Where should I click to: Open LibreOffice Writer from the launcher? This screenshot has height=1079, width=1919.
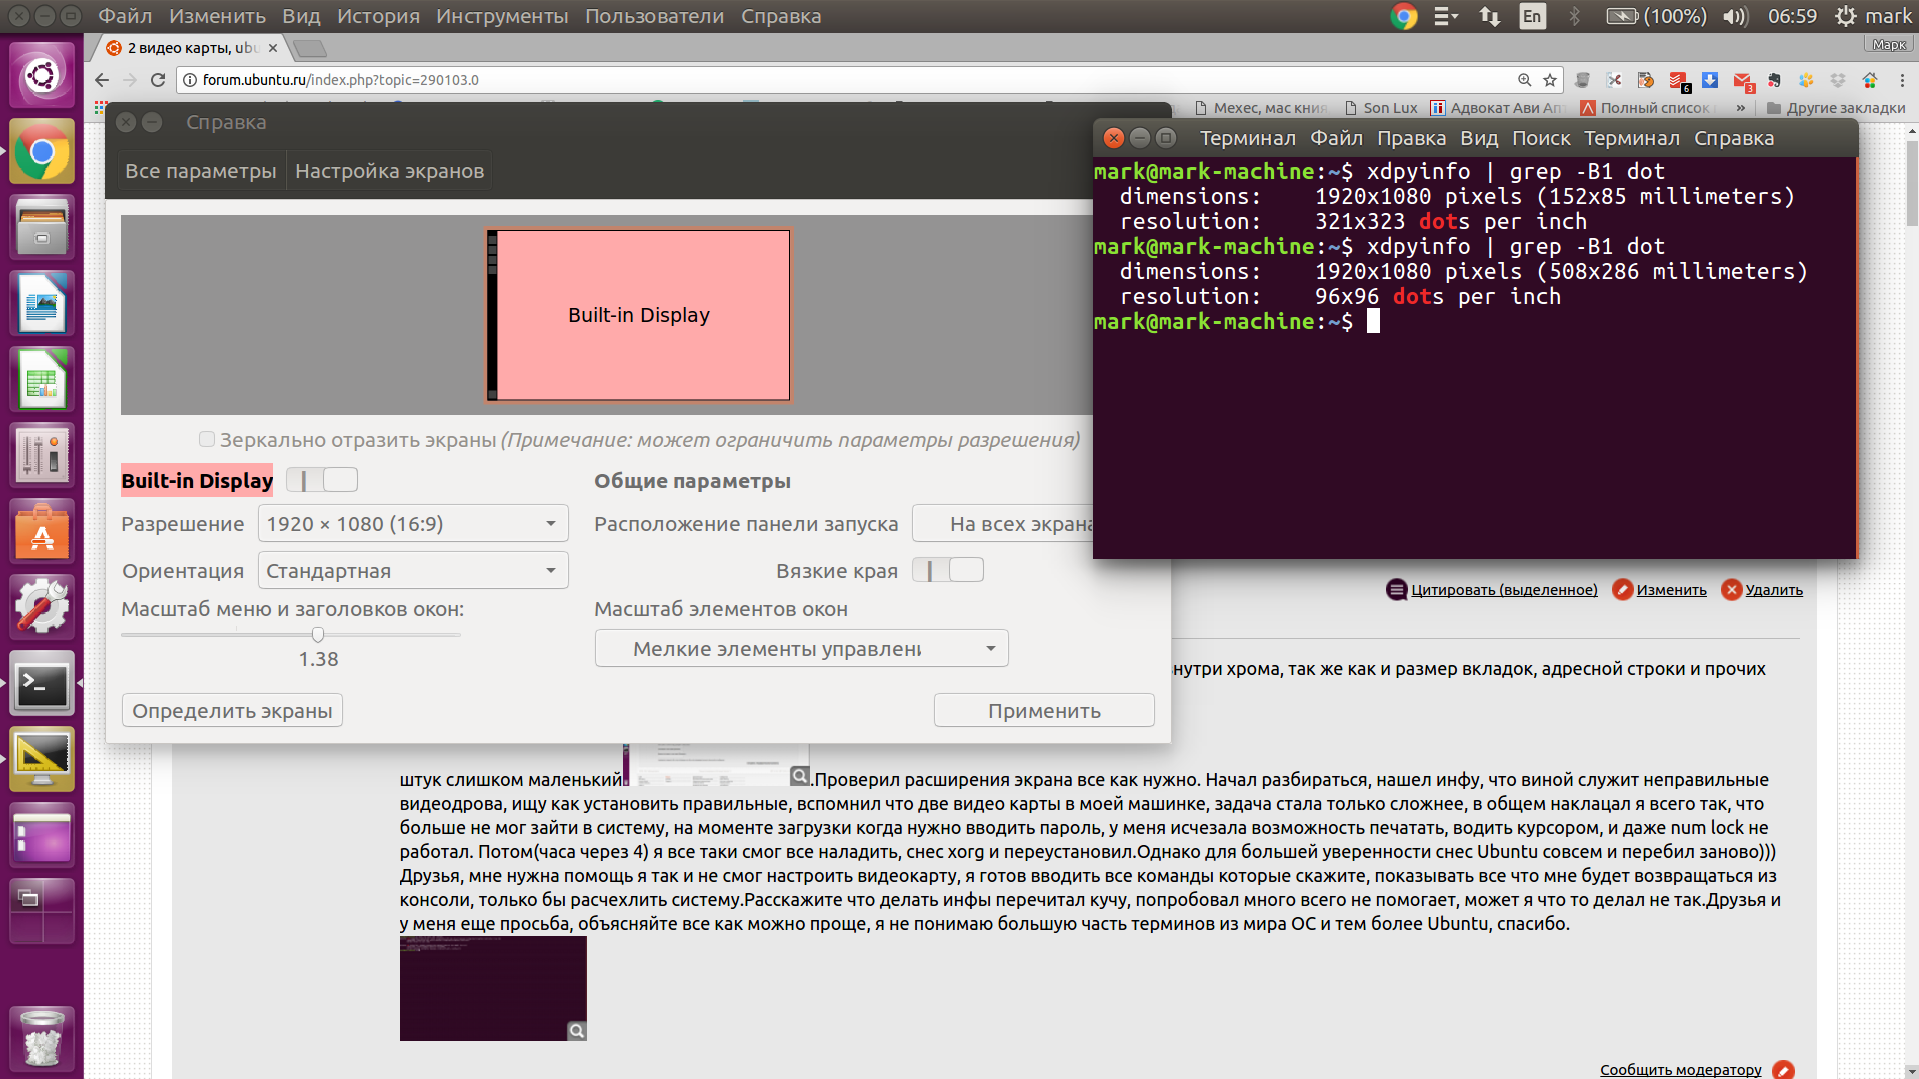42,304
